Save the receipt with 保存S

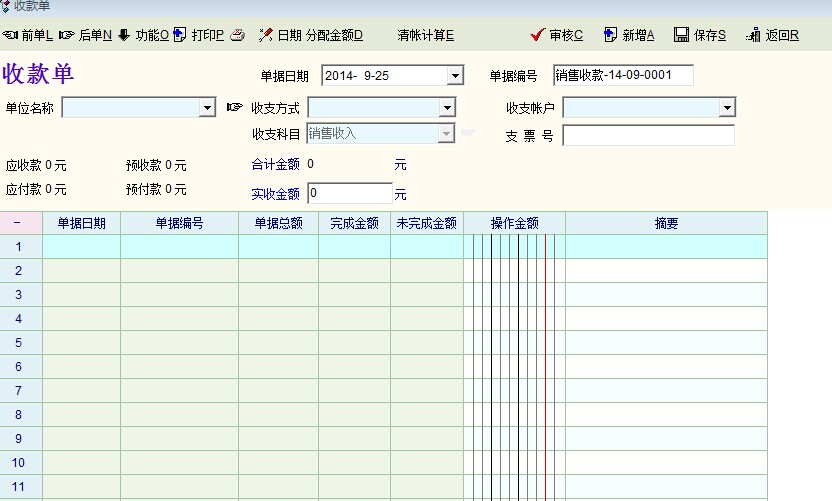pos(701,35)
